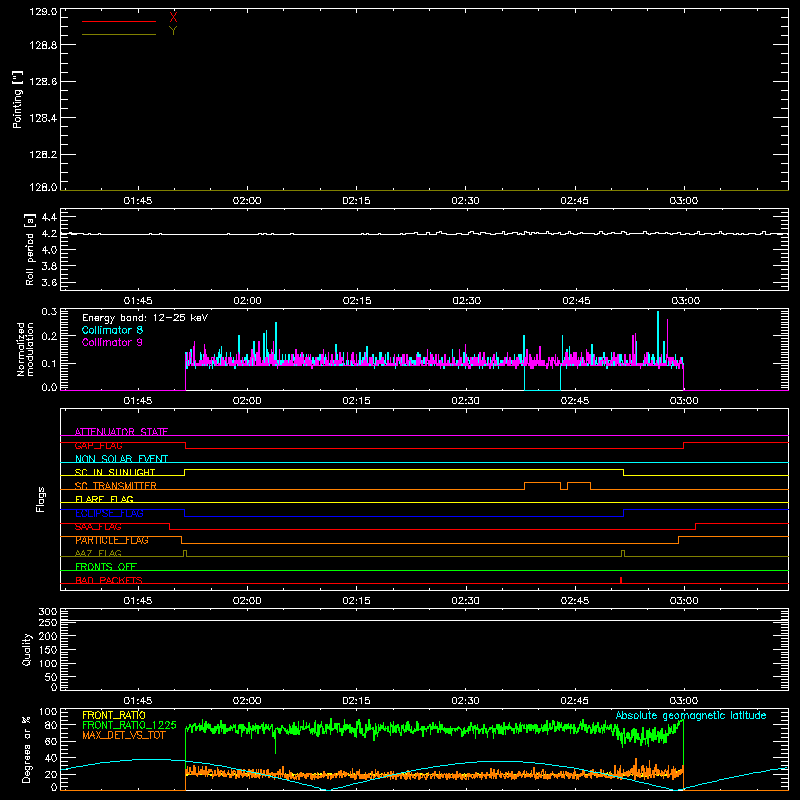
Task: Click the red X legend line
Action: point(119,21)
